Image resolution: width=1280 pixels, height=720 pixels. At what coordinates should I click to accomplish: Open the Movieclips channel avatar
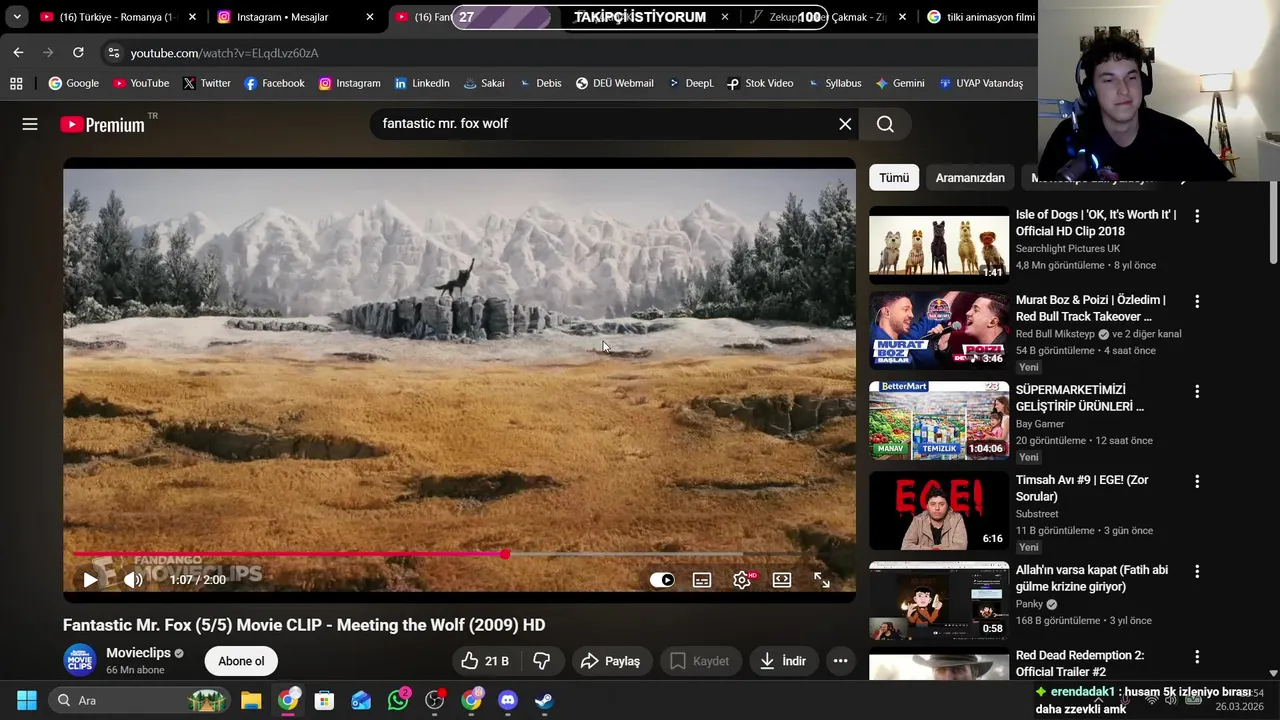pos(80,661)
